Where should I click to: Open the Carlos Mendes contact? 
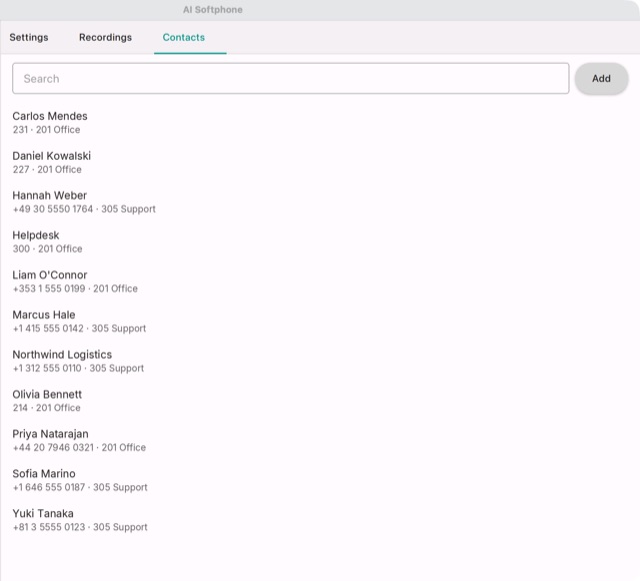(50, 116)
